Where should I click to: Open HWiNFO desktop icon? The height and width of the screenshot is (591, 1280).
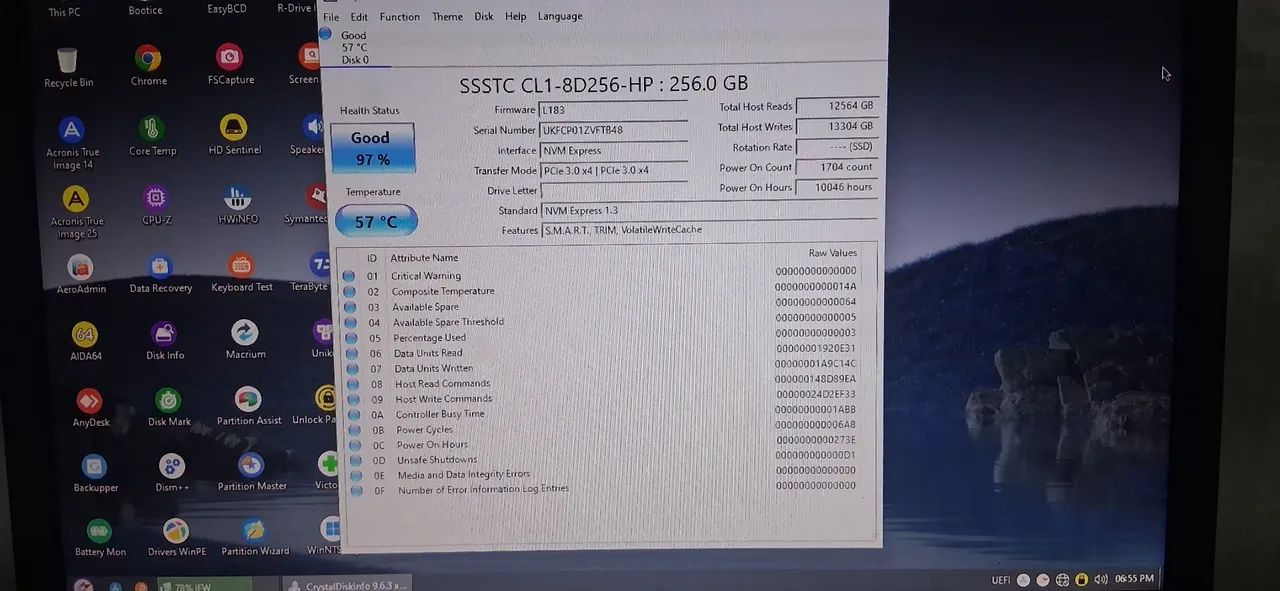237,204
